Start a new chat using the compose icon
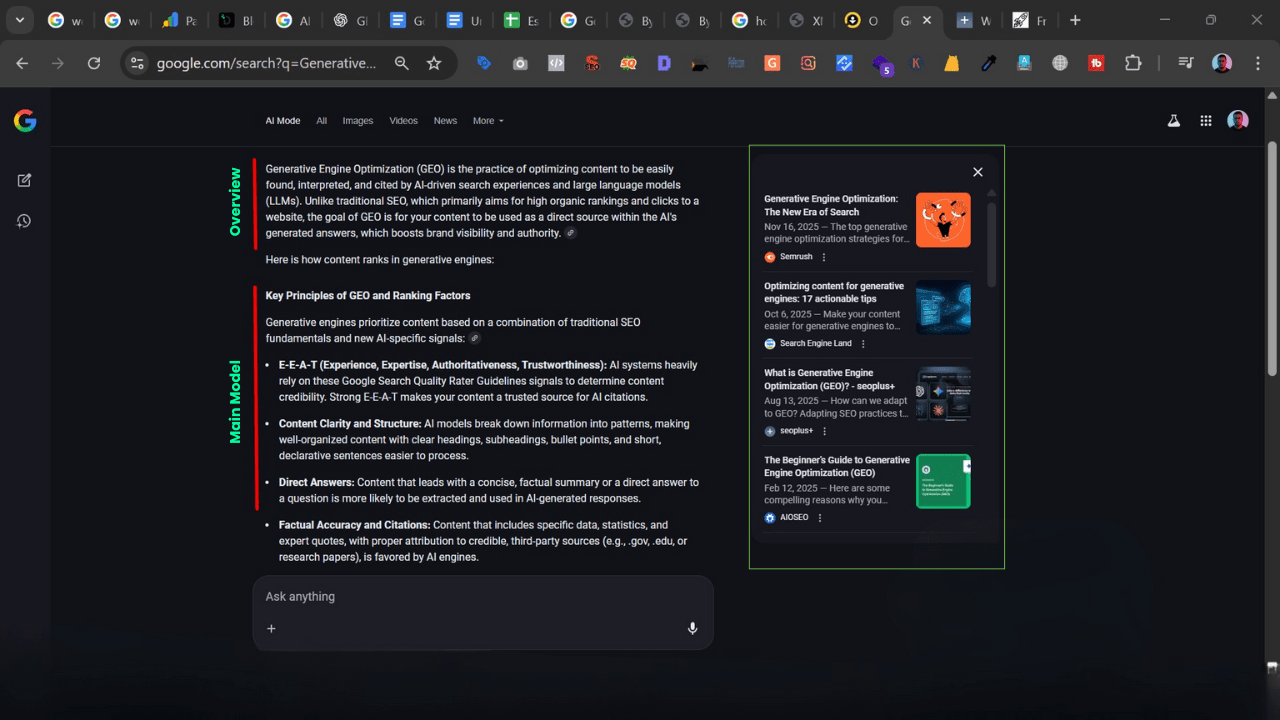This screenshot has width=1280, height=720. click(x=24, y=180)
